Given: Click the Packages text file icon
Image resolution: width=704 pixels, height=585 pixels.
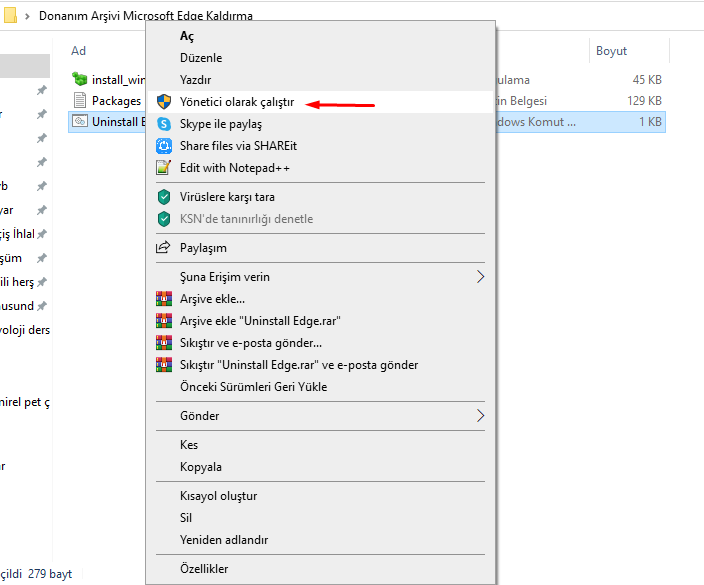Looking at the screenshot, I should (x=80, y=100).
